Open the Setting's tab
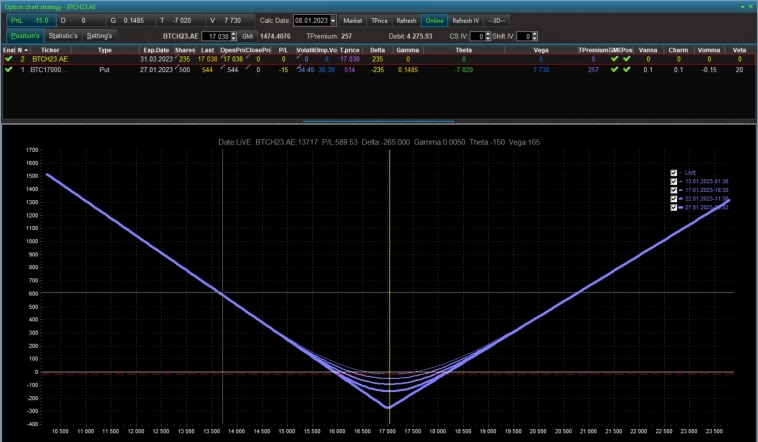Viewport: 758px width, 442px height. (99, 36)
